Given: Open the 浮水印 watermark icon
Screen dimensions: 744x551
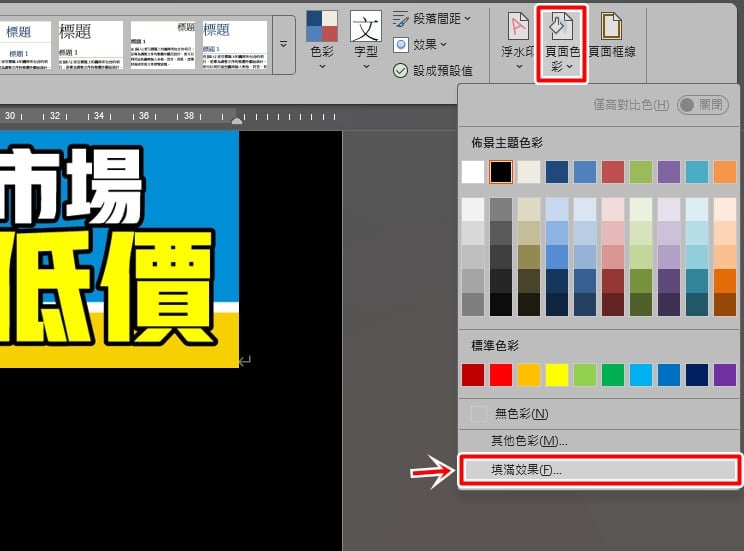Looking at the screenshot, I should coord(518,26).
